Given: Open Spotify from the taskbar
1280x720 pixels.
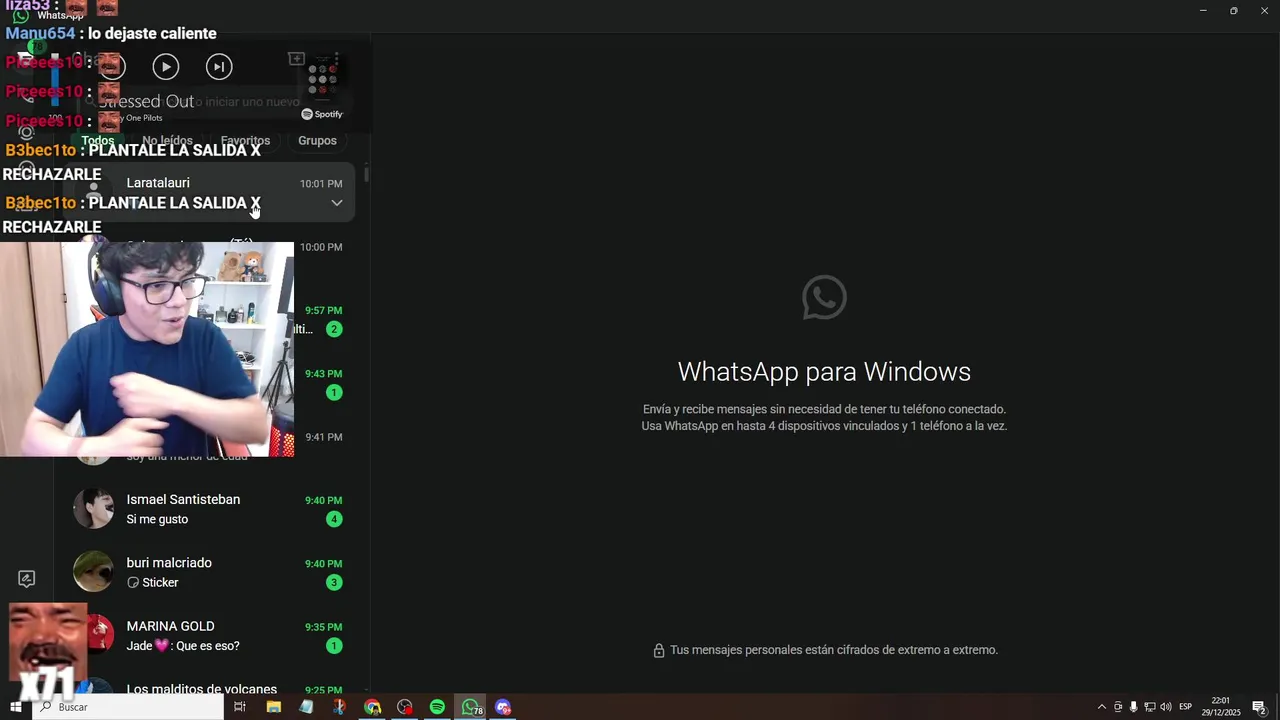Looking at the screenshot, I should point(437,707).
